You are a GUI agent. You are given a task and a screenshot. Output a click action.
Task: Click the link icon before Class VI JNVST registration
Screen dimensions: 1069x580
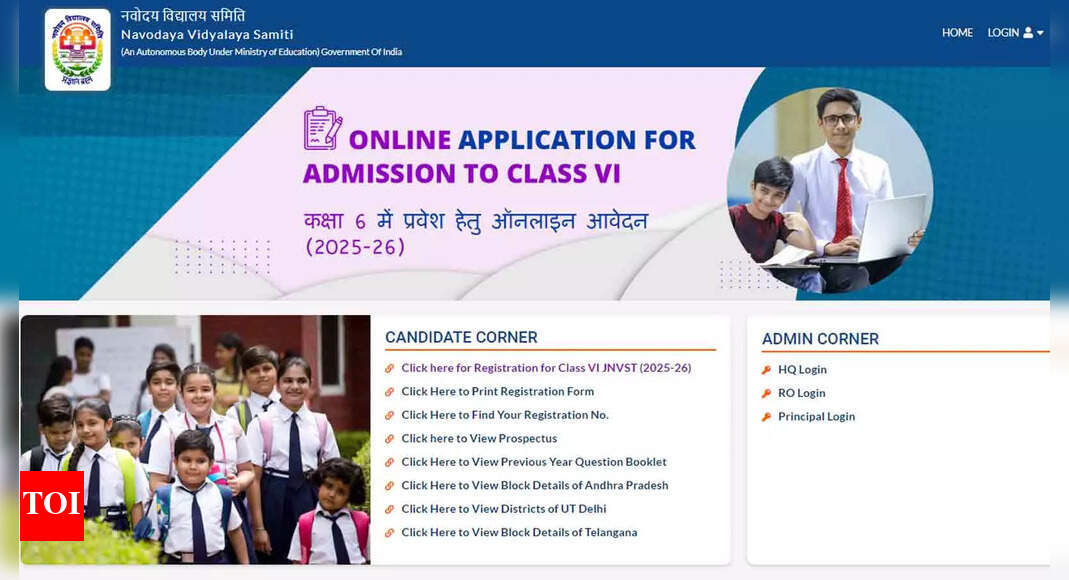pyautogui.click(x=390, y=368)
